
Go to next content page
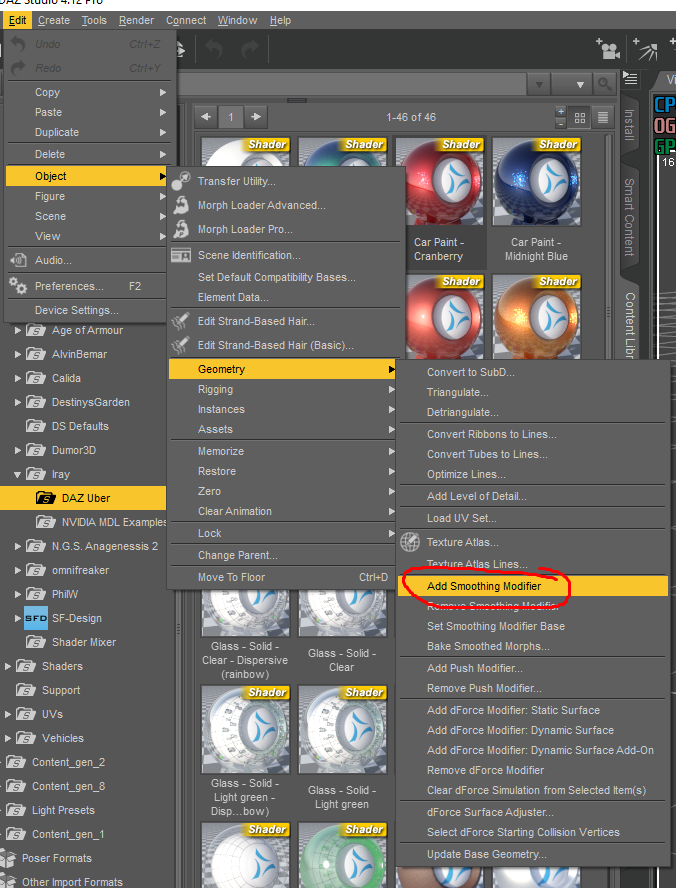point(256,117)
